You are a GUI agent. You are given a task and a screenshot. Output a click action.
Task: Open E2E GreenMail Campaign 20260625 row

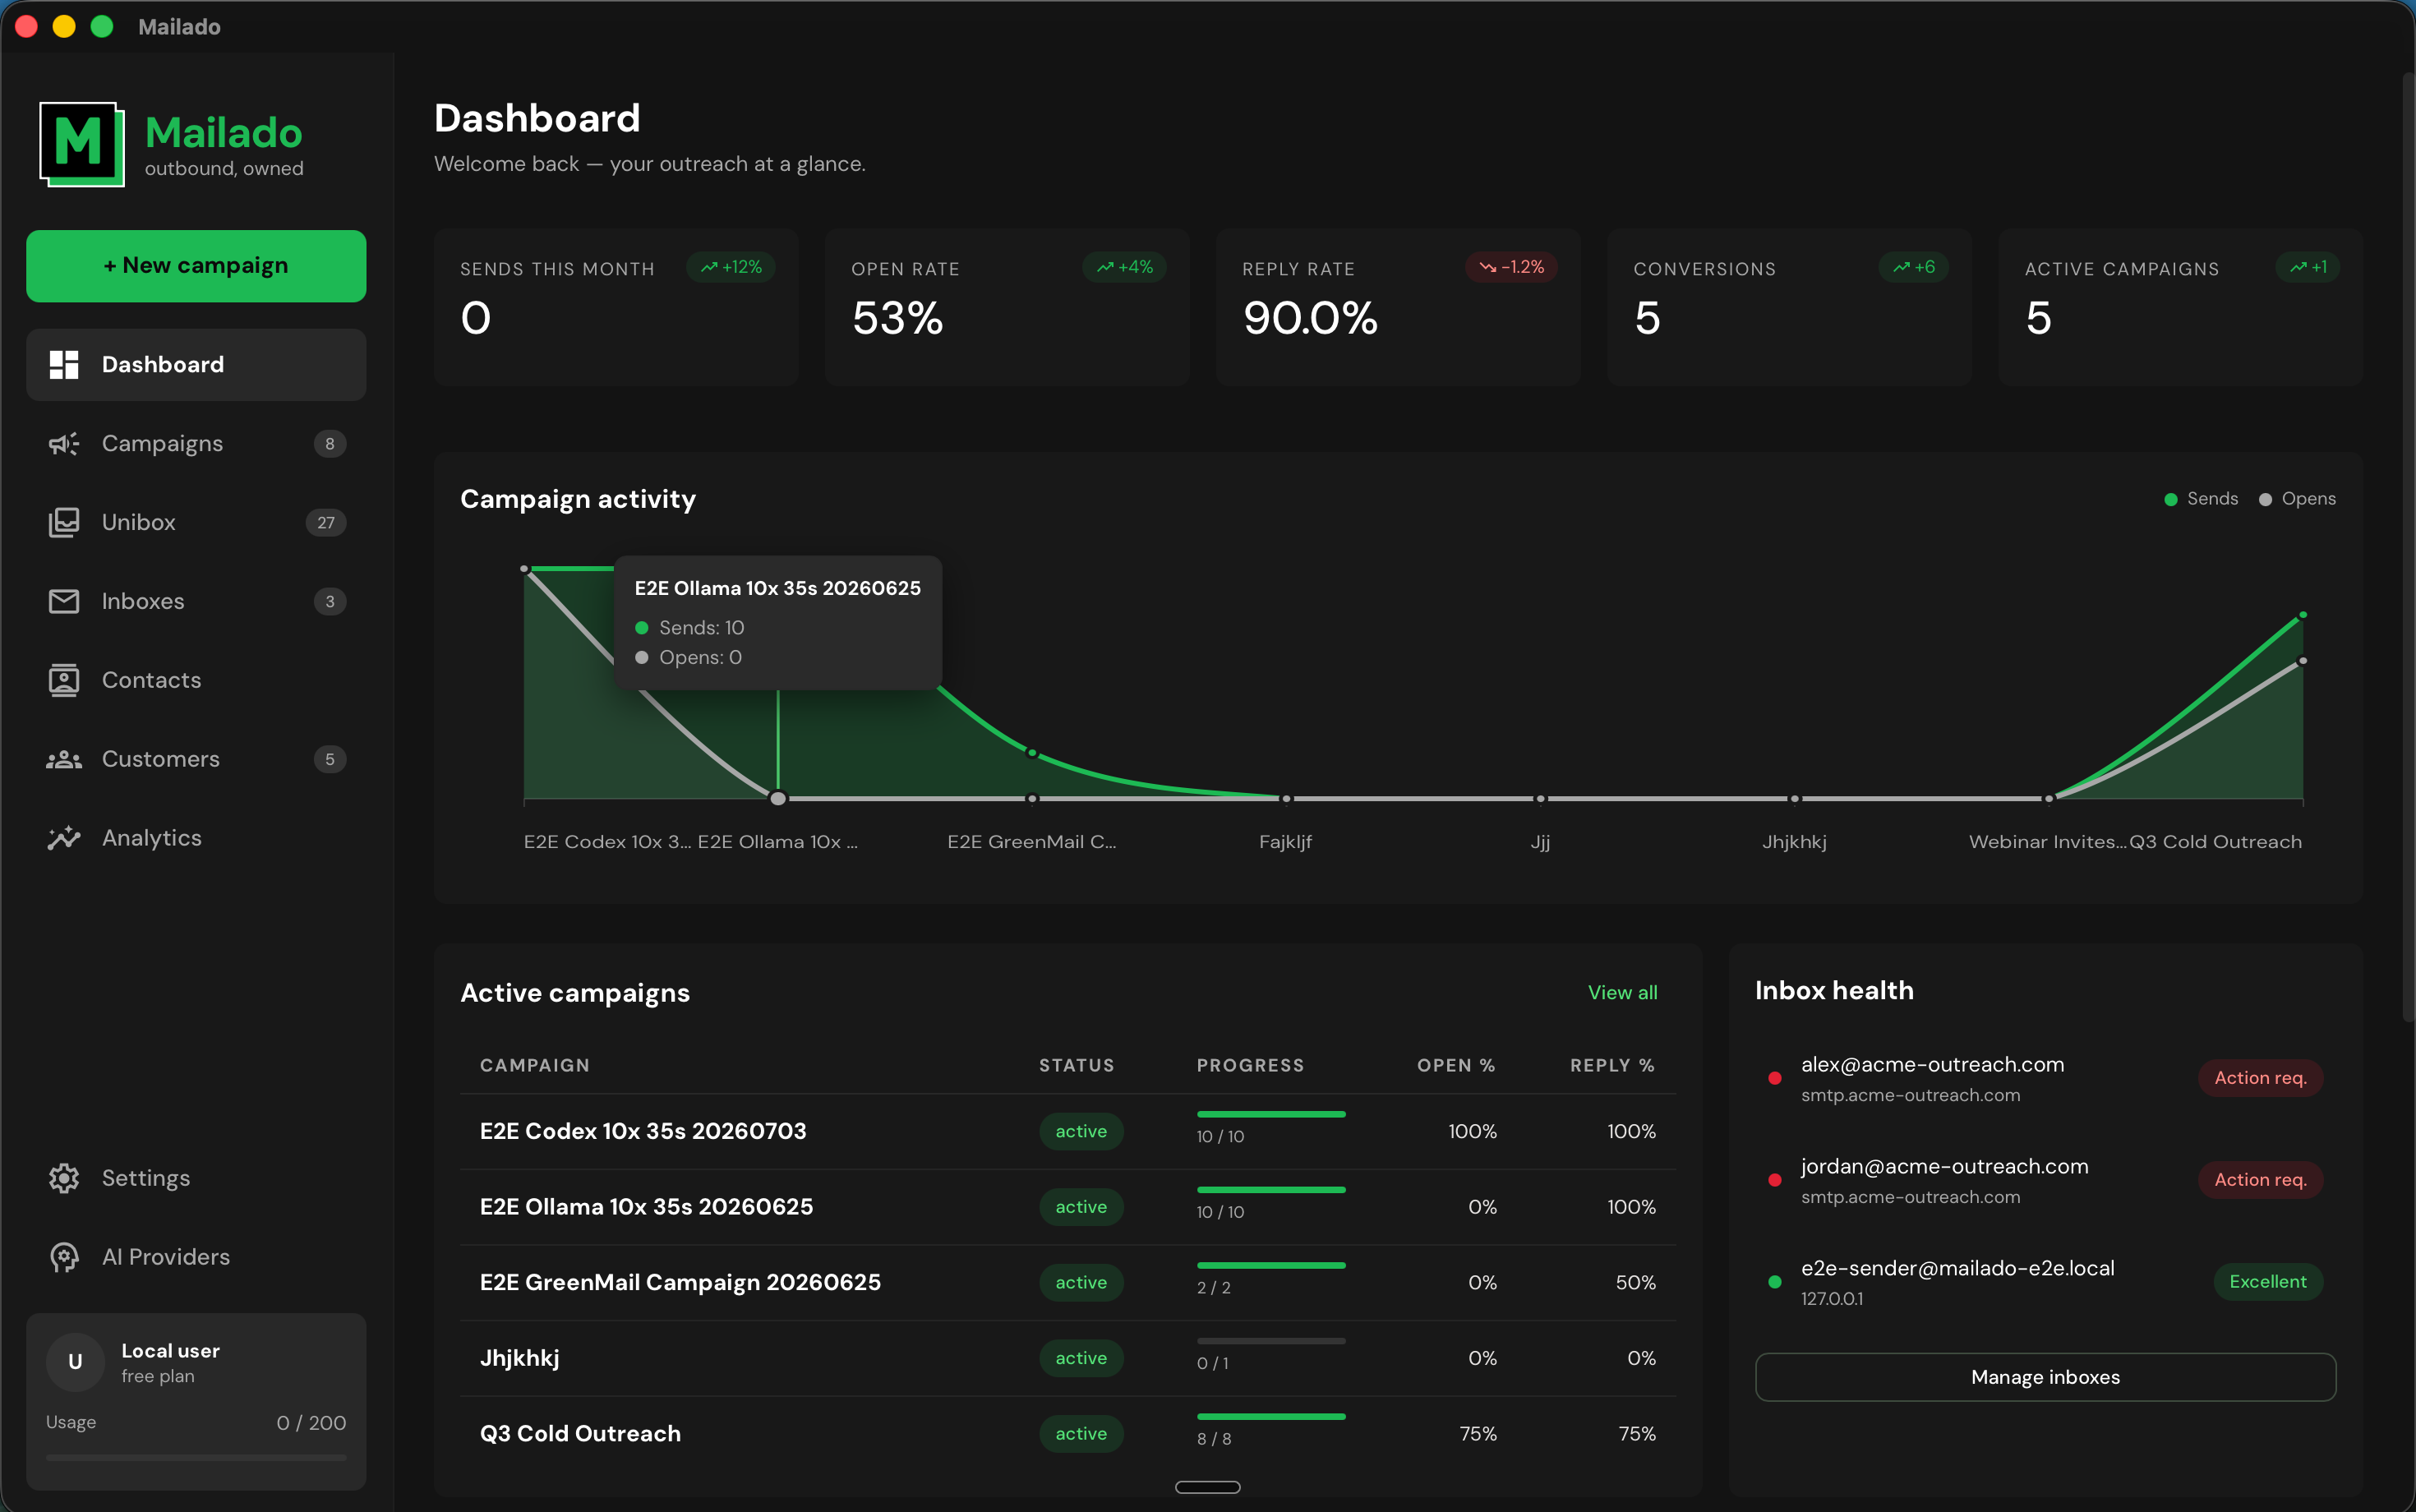click(1067, 1283)
